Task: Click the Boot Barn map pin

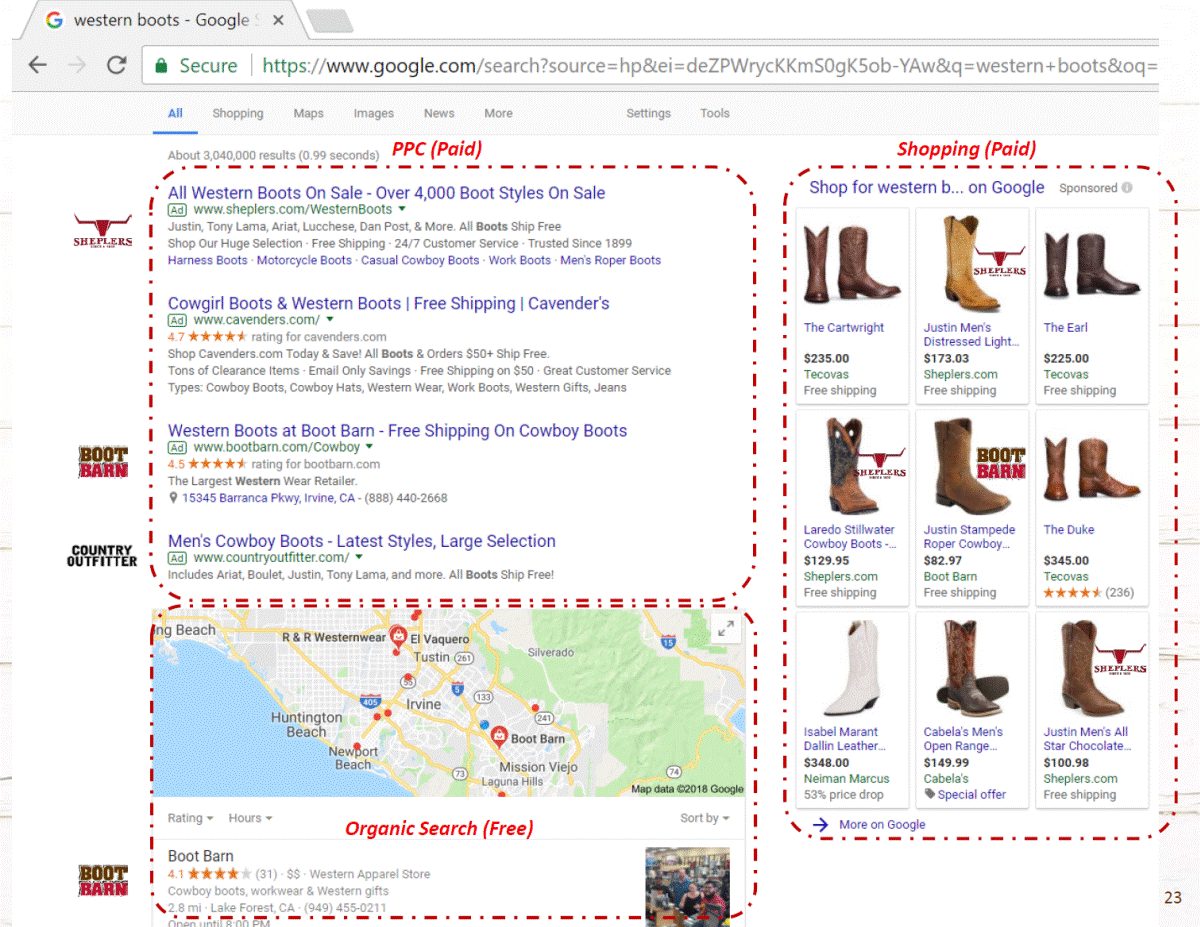Action: pyautogui.click(x=499, y=737)
